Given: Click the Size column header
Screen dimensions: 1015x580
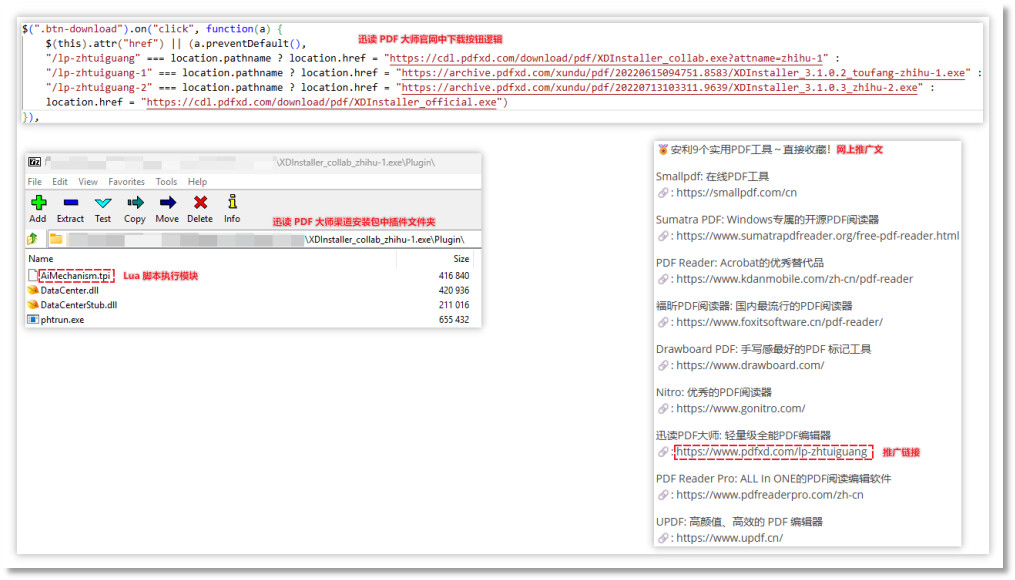Looking at the screenshot, I should (x=460, y=259).
